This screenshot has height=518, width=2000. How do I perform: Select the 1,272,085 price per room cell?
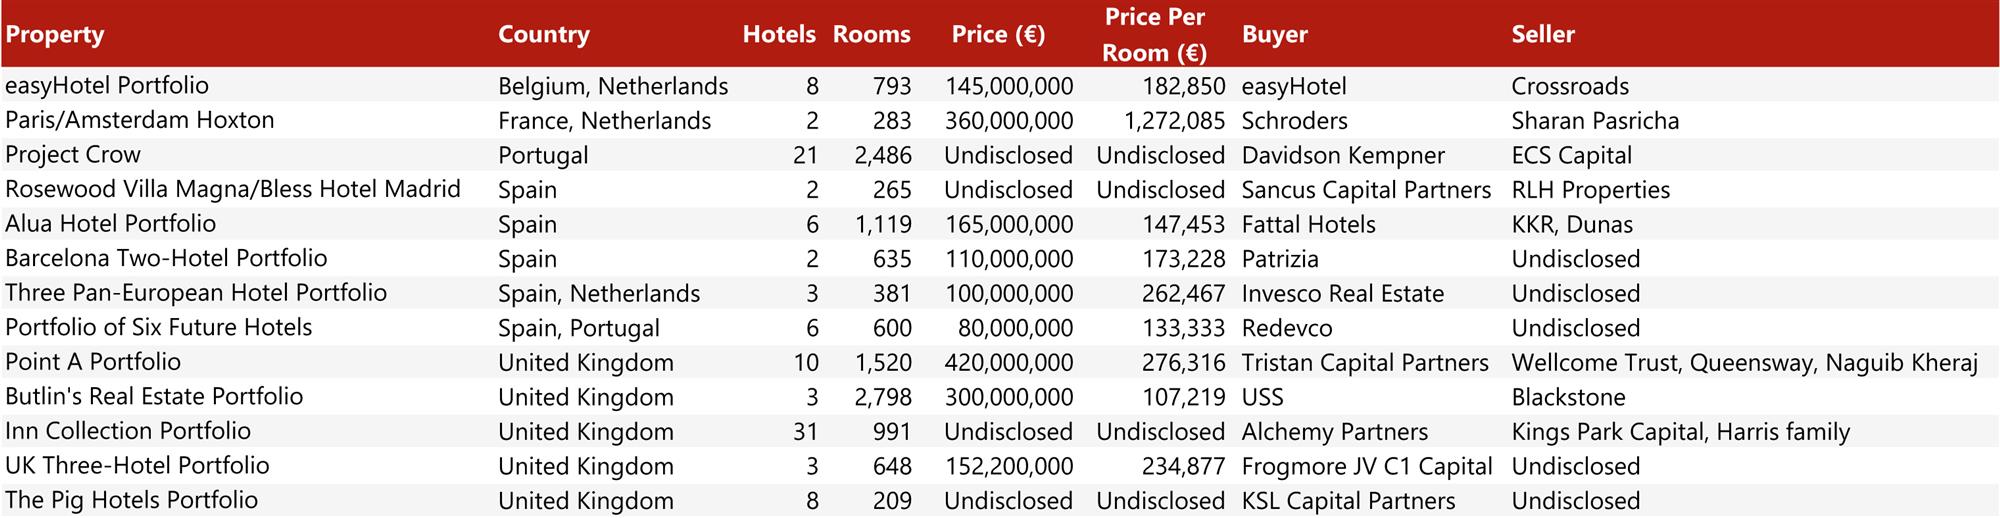pyautogui.click(x=1174, y=121)
